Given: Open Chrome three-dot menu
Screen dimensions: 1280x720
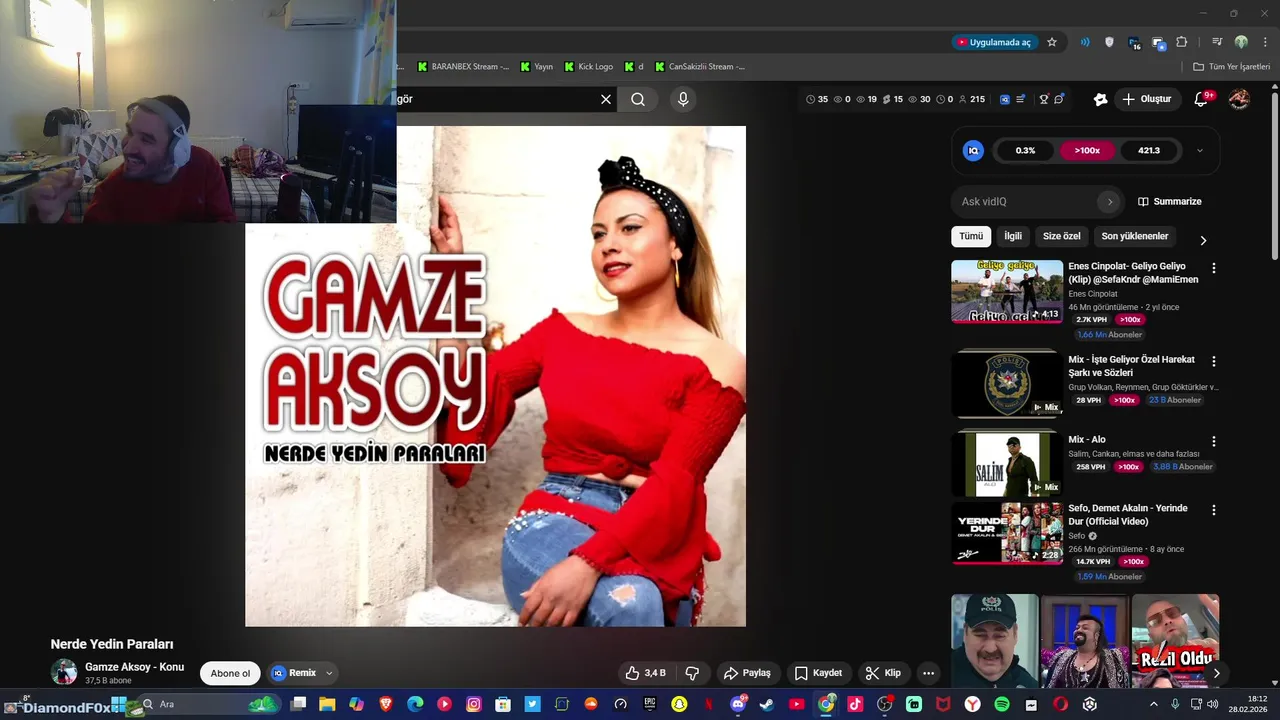Looking at the screenshot, I should pos(1265,42).
